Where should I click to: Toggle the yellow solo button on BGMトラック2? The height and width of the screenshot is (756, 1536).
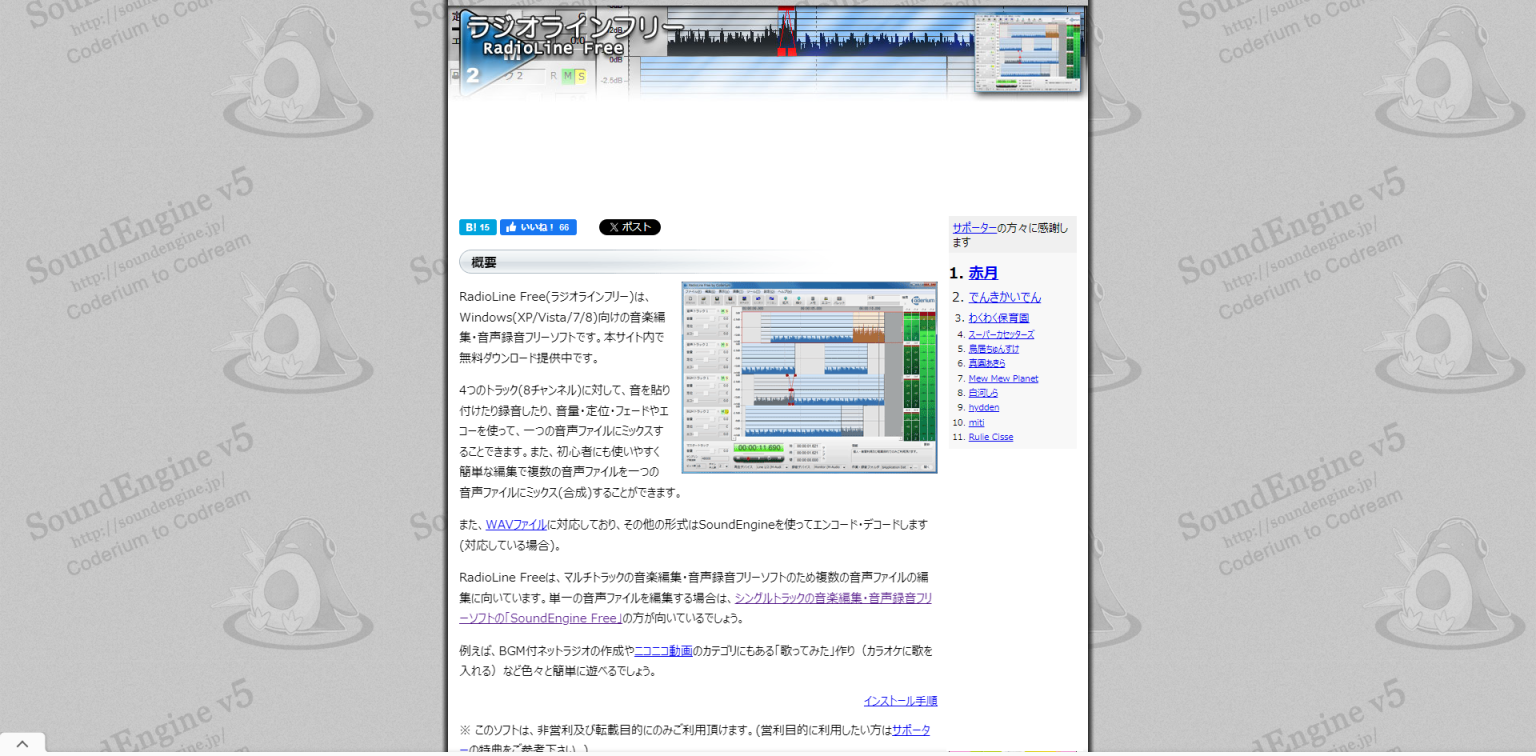(727, 412)
